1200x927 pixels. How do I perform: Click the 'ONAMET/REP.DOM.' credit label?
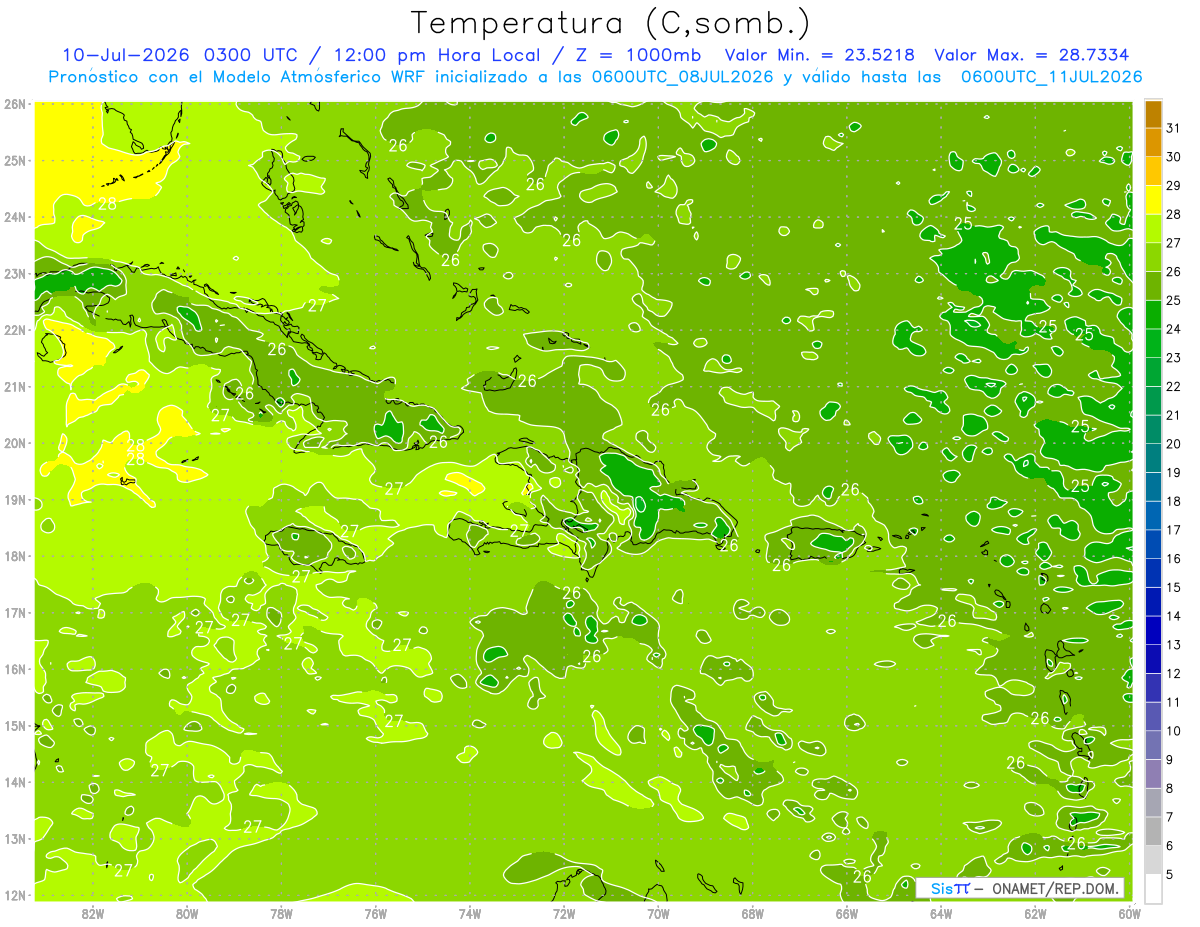(1056, 888)
